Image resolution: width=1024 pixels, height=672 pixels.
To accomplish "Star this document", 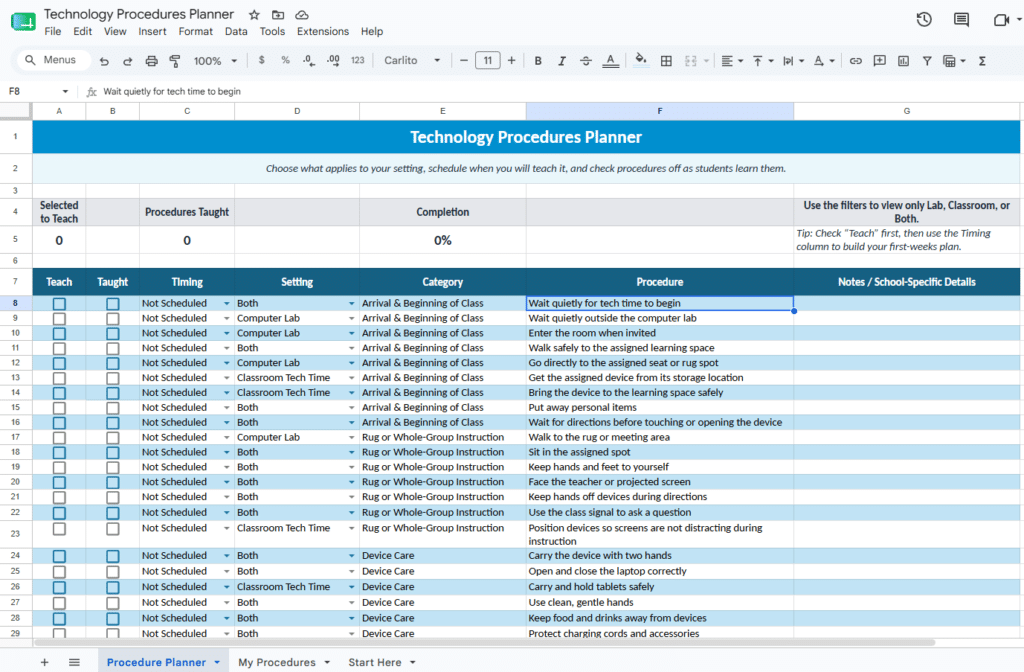I will 254,14.
